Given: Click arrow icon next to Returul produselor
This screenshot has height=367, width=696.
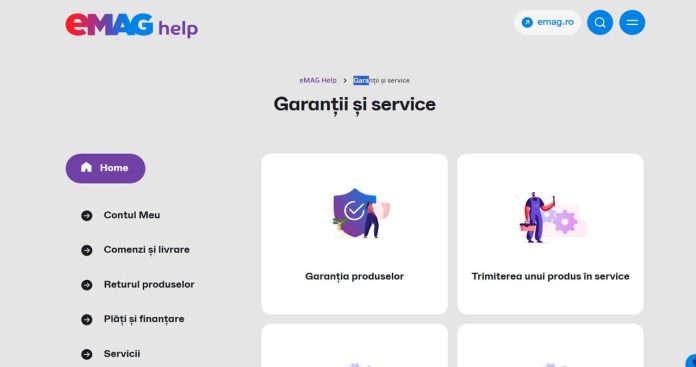Looking at the screenshot, I should coord(87,285).
